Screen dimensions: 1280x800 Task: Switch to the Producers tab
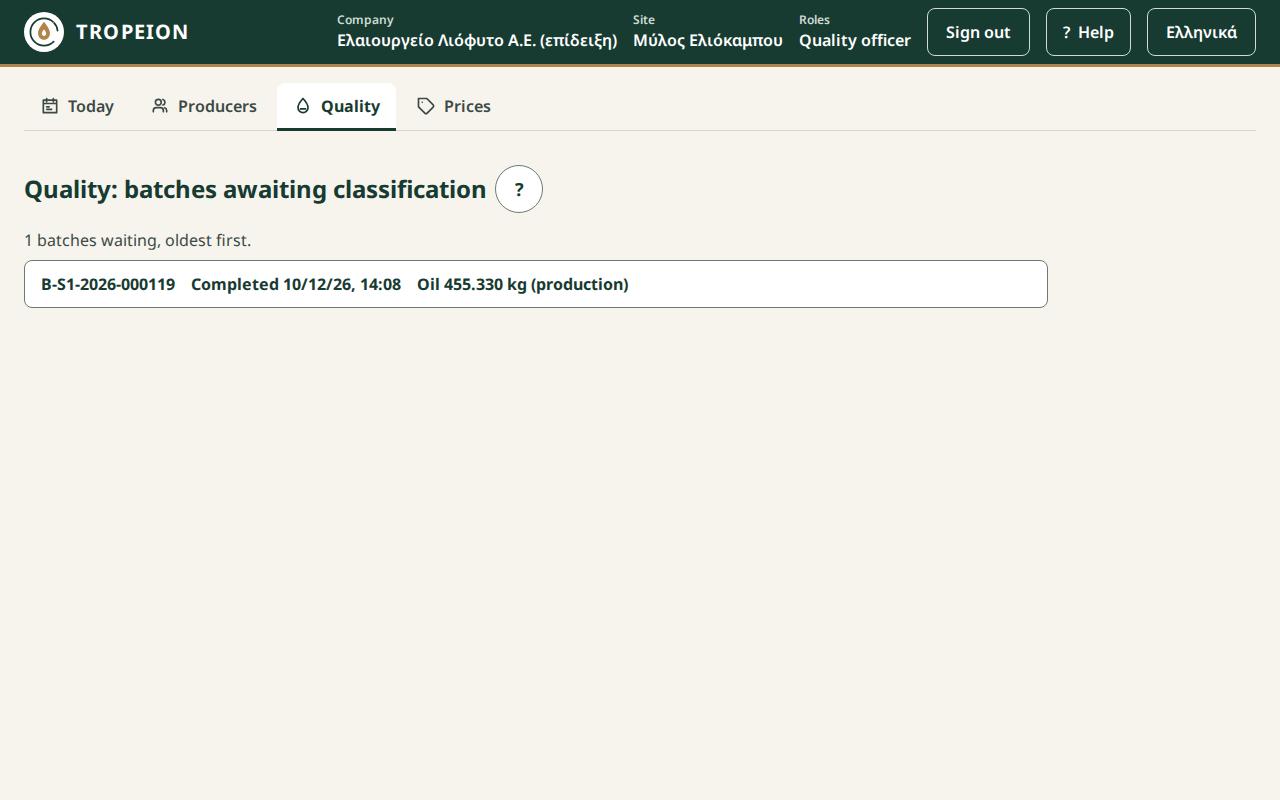coord(204,106)
